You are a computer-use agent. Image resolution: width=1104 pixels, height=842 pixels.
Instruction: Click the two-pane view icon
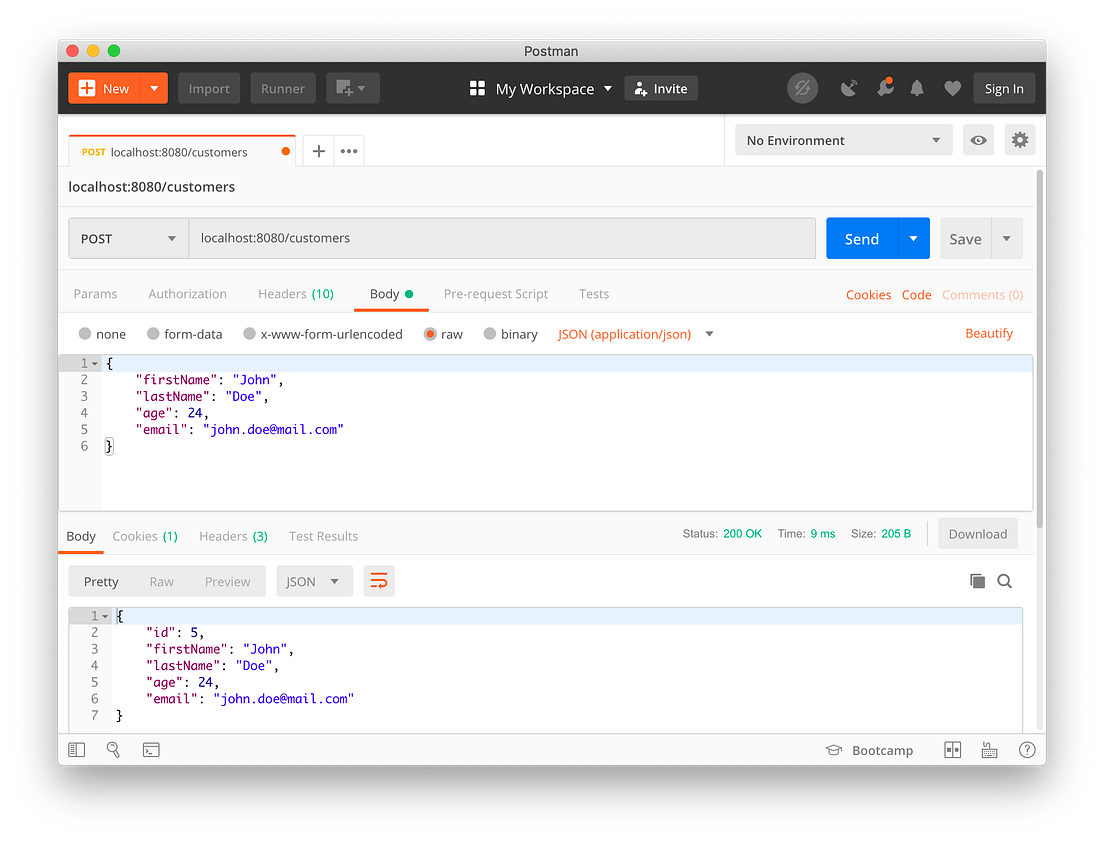[x=952, y=749]
